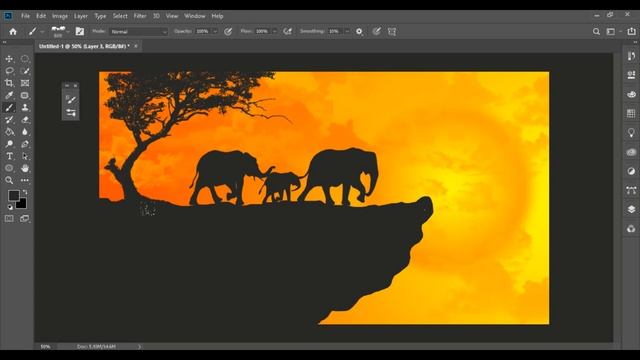Click the Home icon in options bar
This screenshot has width=640, height=360.
pyautogui.click(x=13, y=31)
